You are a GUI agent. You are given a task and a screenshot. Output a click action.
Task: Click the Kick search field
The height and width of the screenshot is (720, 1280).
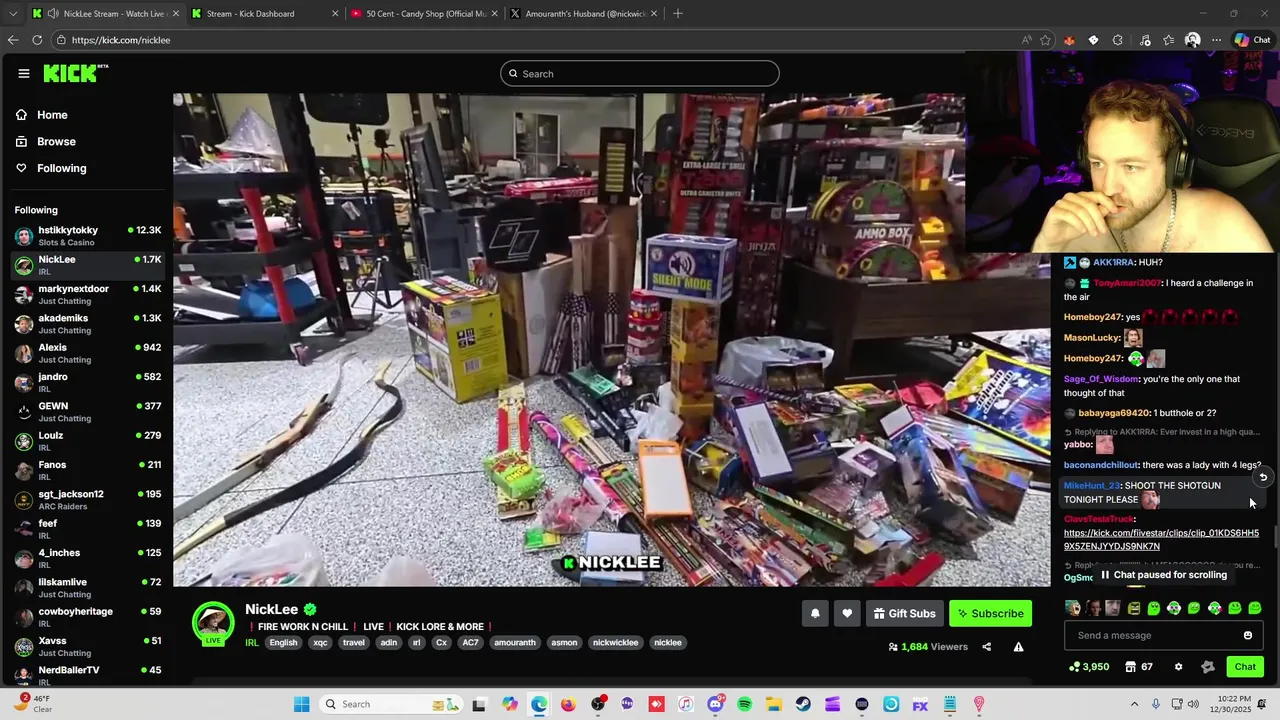(x=640, y=73)
